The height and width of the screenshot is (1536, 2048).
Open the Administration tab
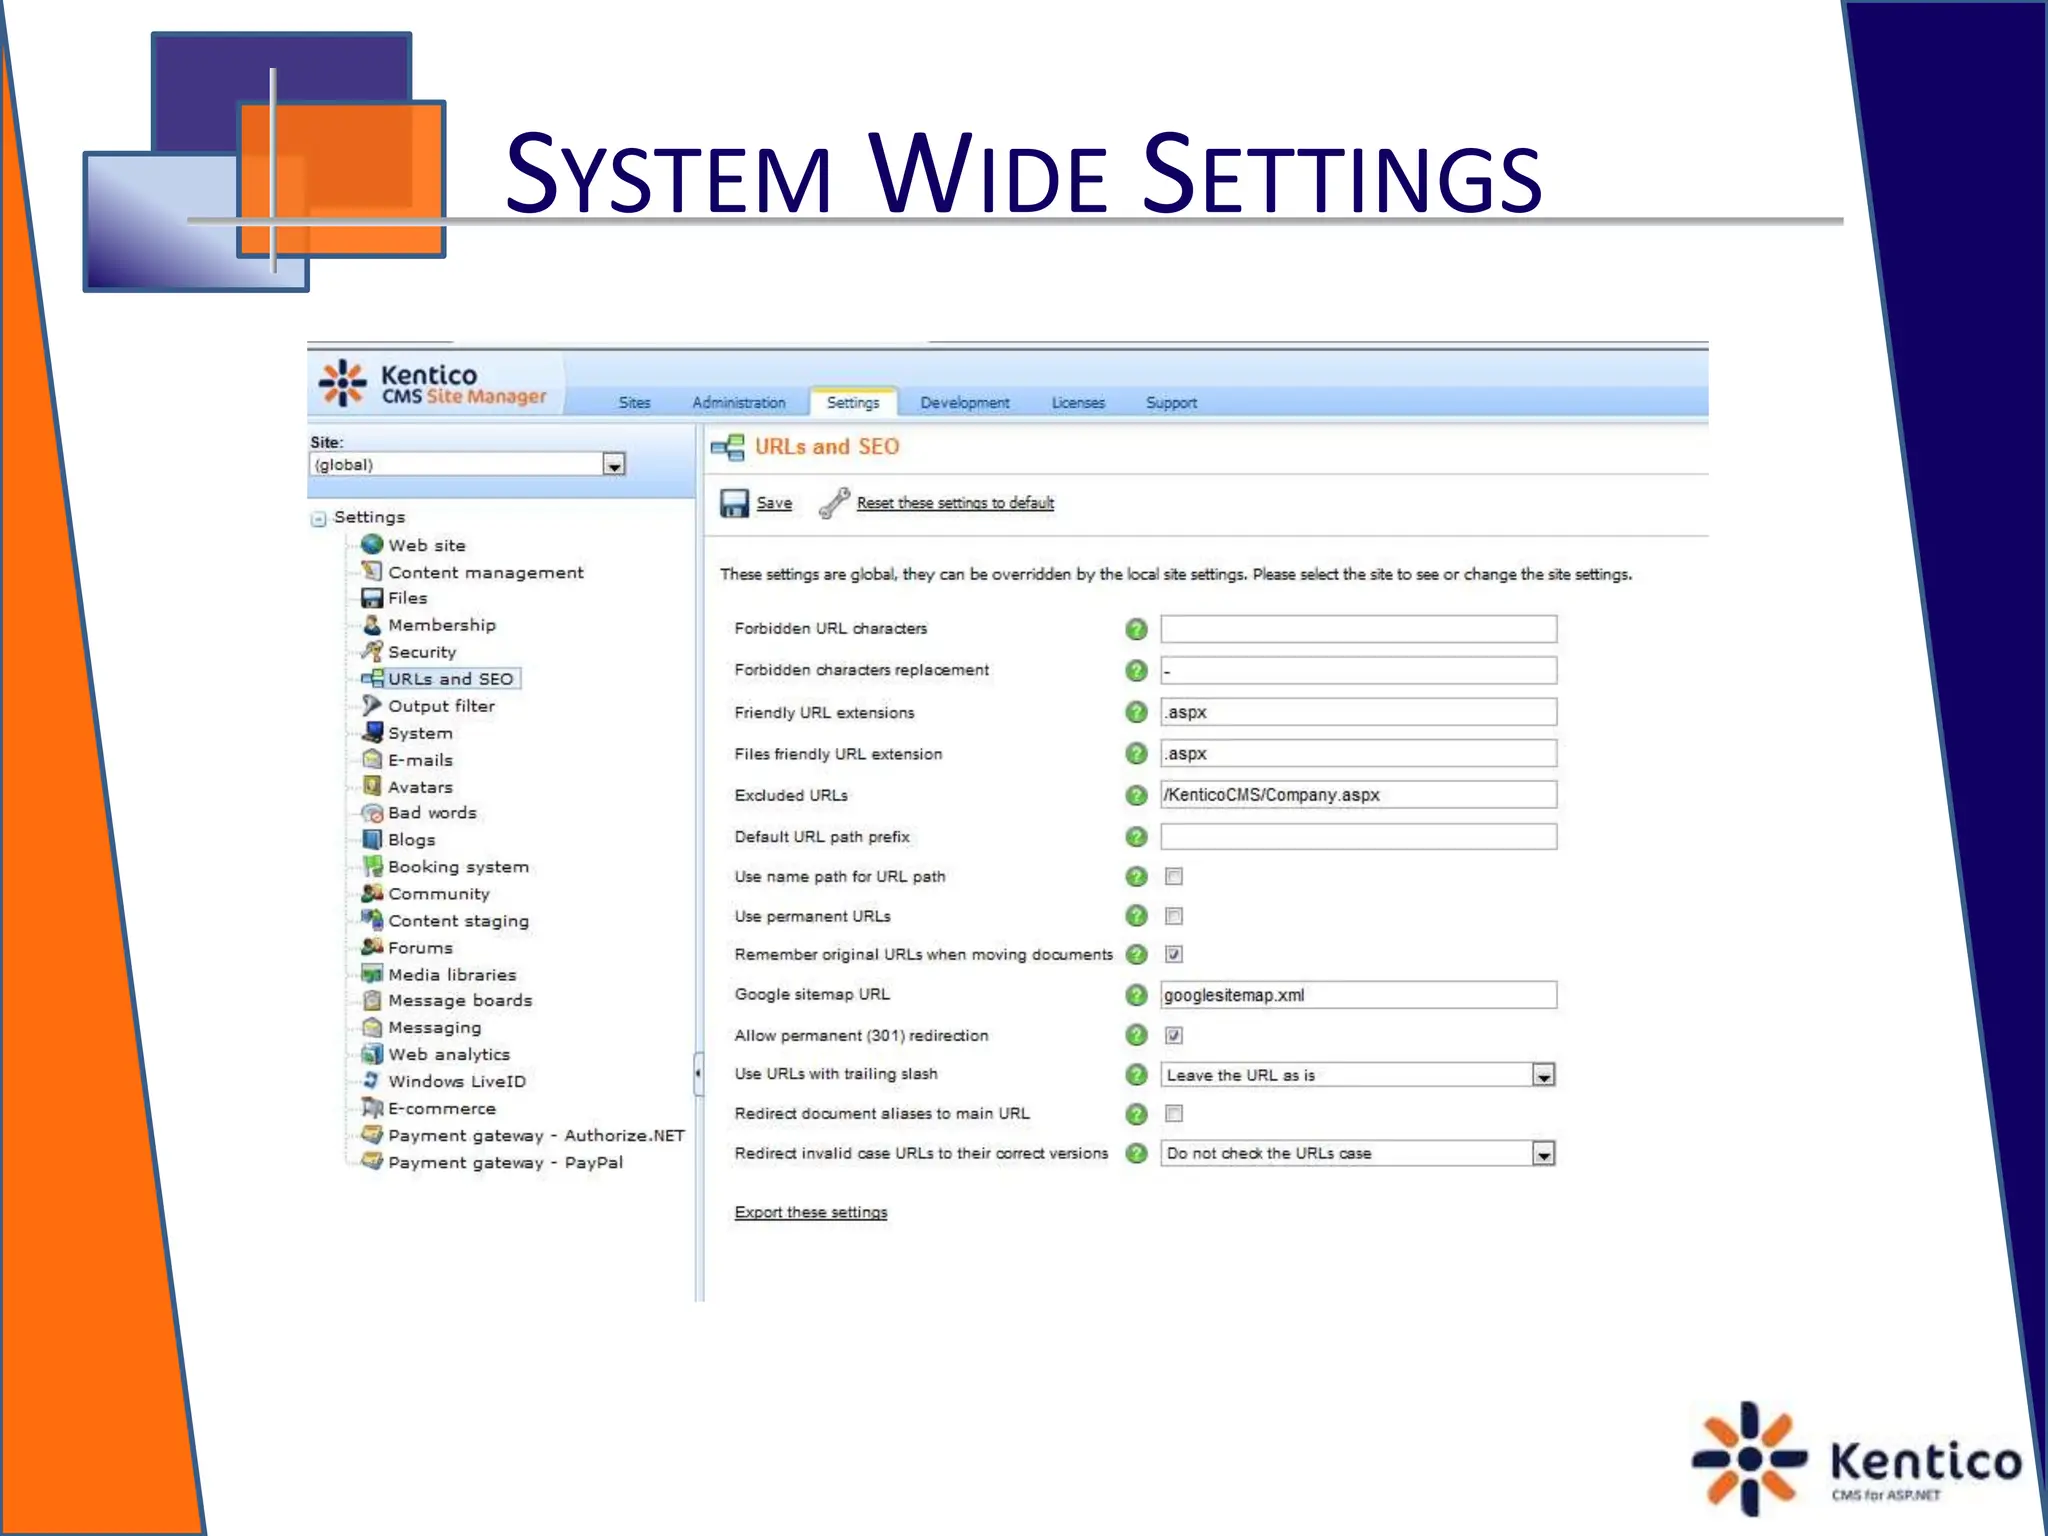(x=739, y=402)
